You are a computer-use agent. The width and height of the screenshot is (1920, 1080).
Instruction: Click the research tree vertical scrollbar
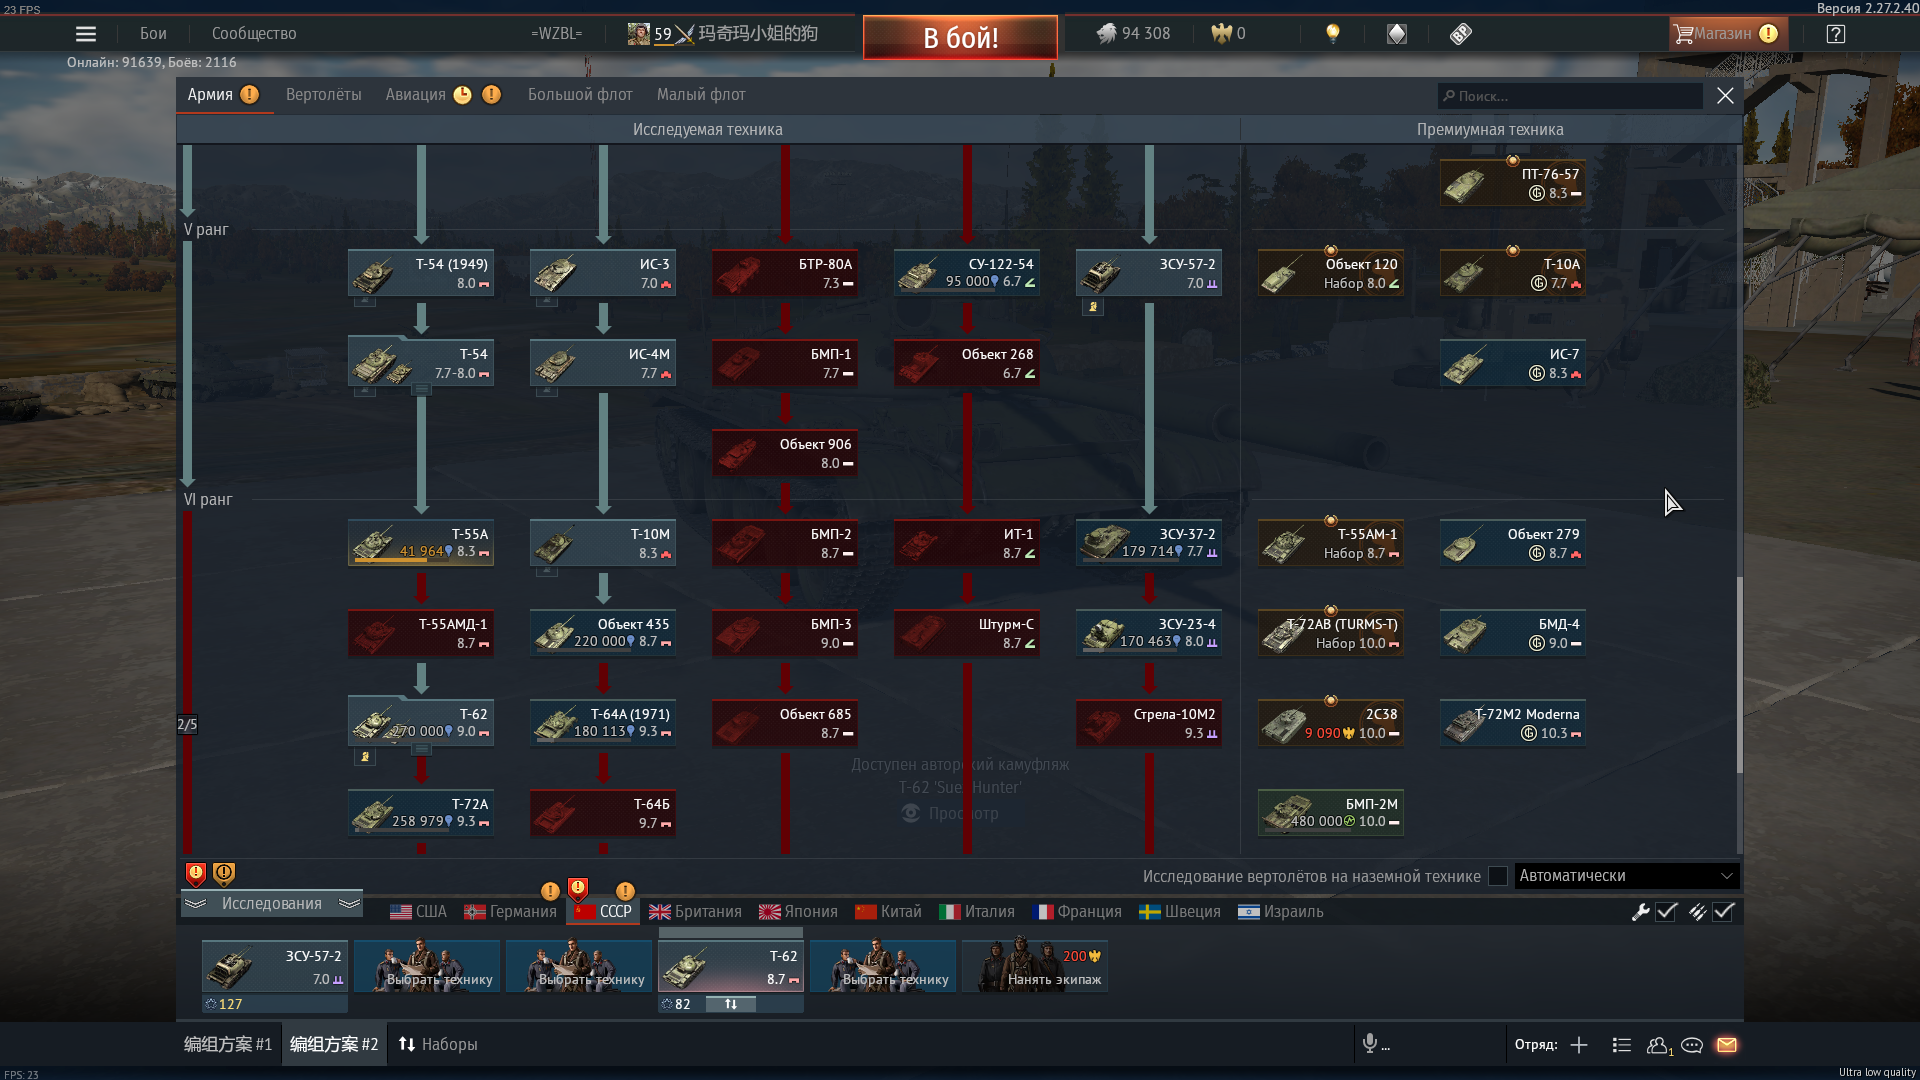tap(1739, 675)
